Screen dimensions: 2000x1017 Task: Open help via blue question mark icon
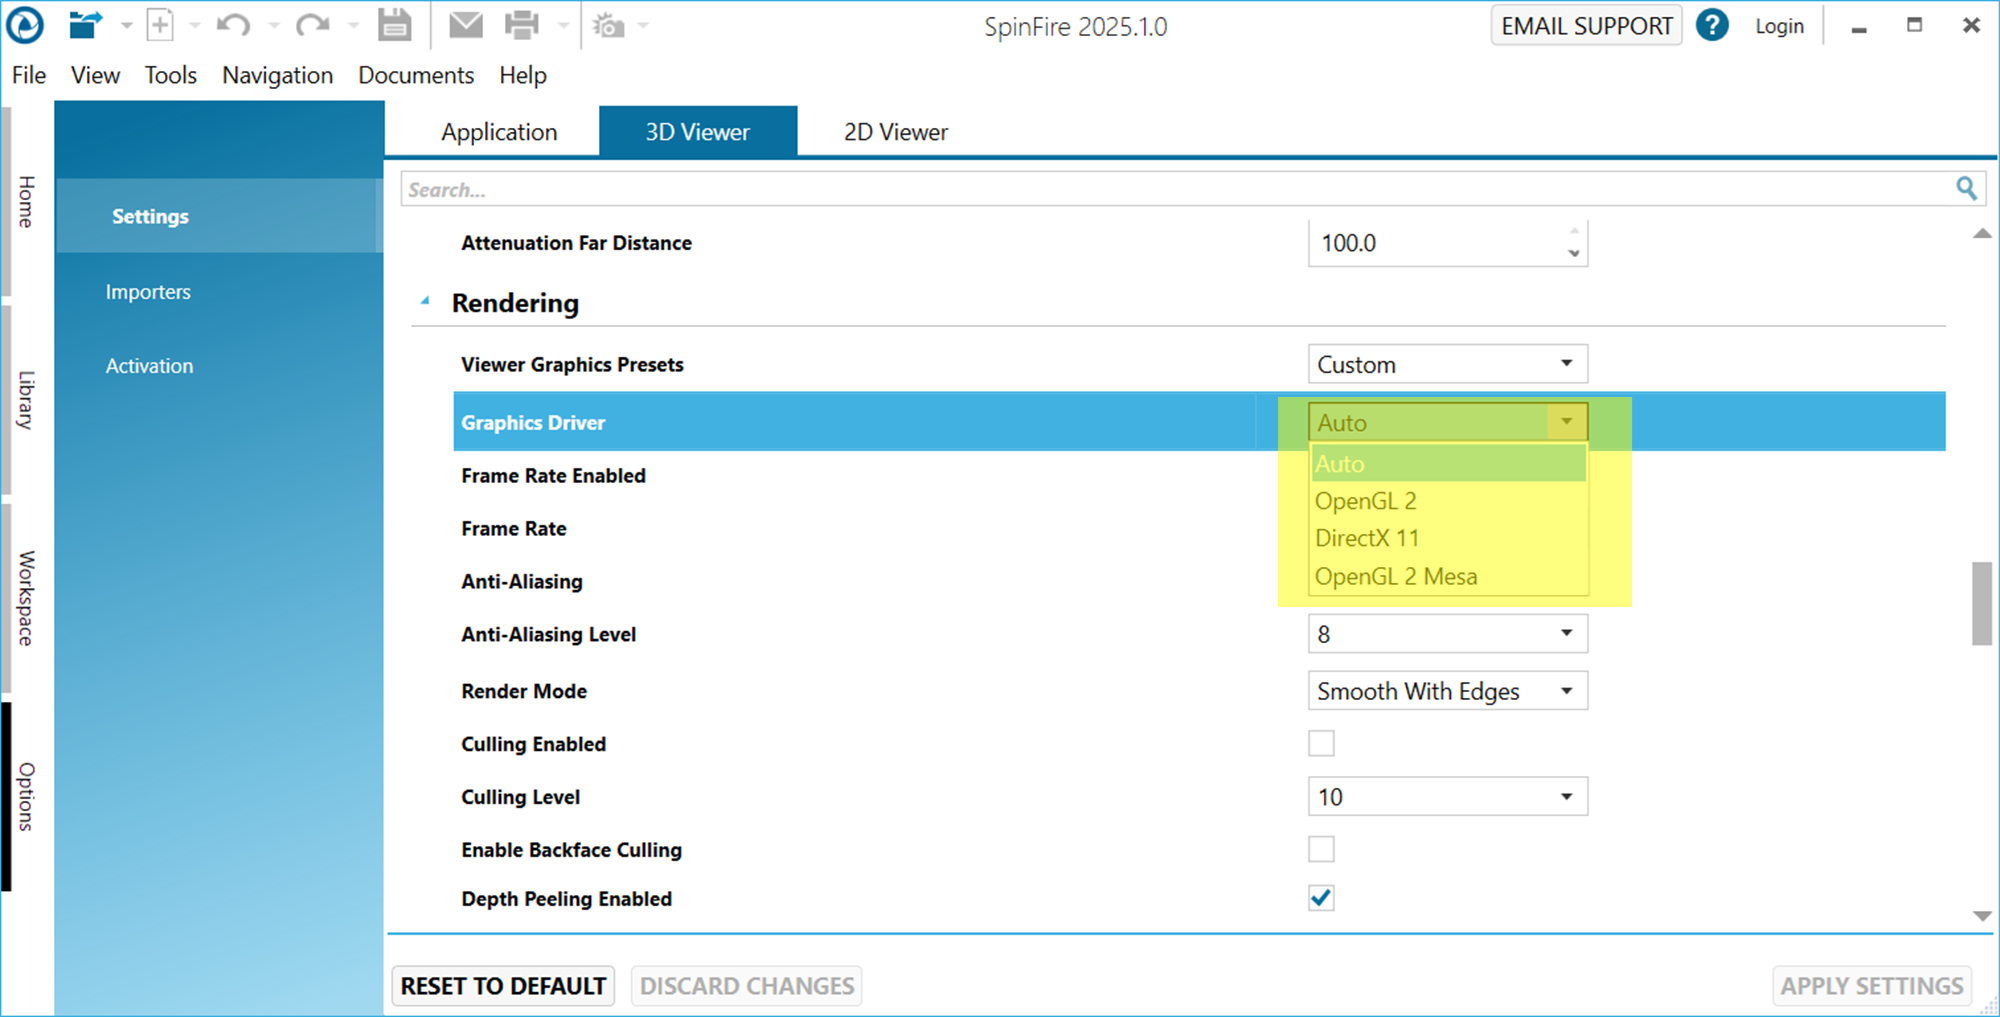pos(1712,25)
